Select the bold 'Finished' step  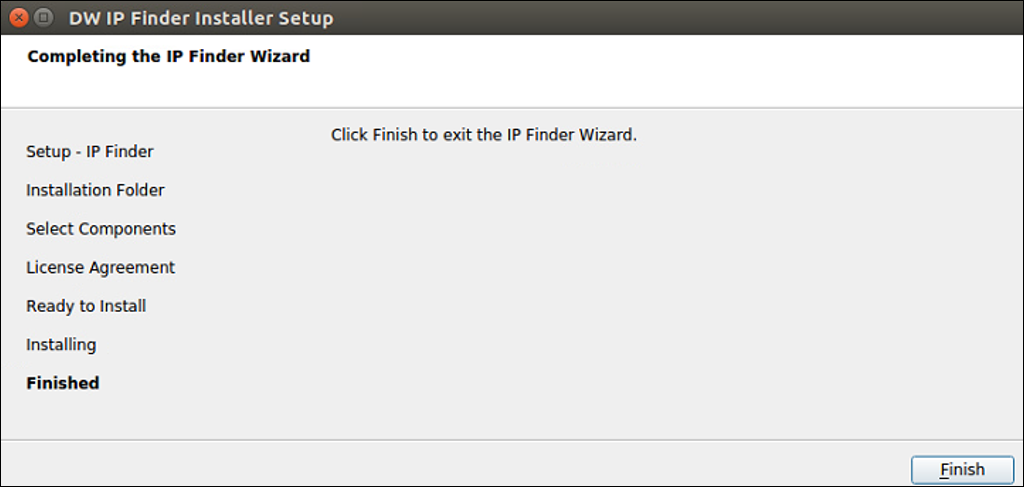coord(63,383)
